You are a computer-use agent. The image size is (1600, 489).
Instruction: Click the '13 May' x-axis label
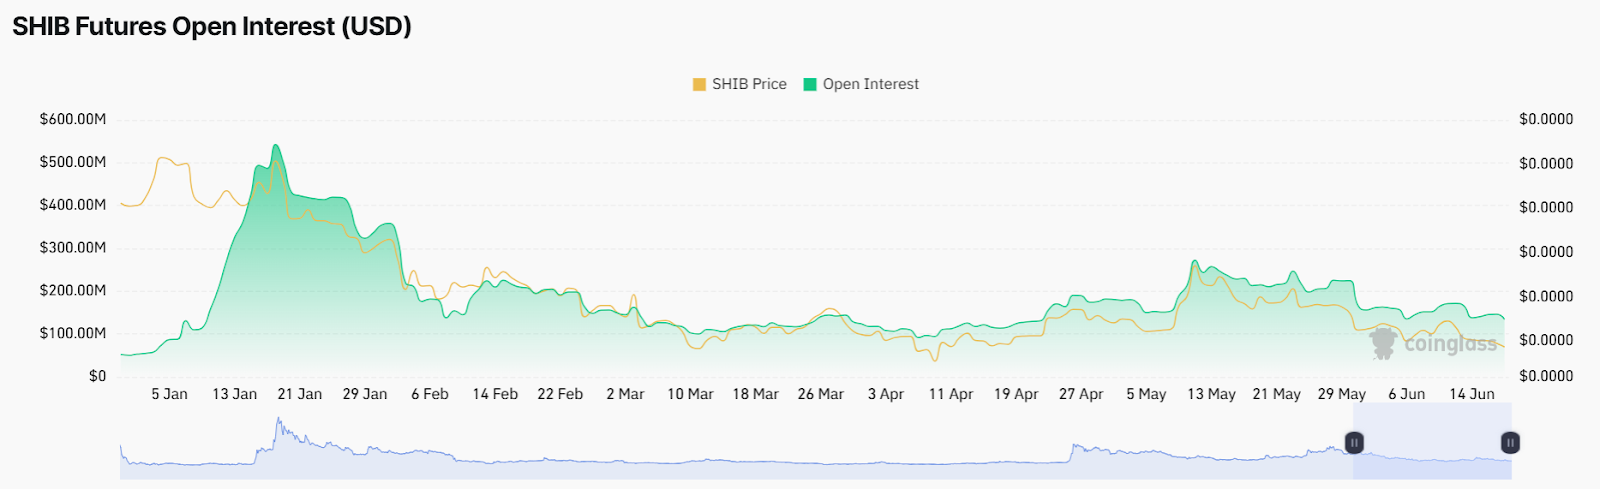[x=1212, y=394]
